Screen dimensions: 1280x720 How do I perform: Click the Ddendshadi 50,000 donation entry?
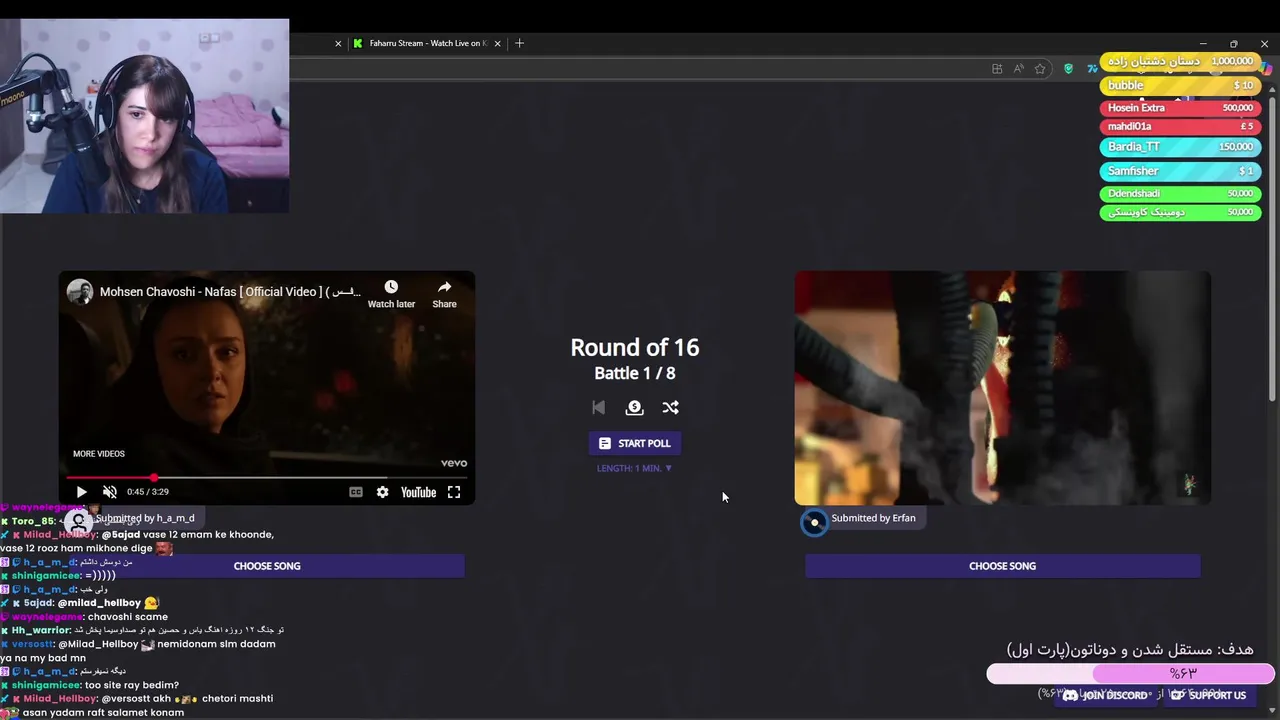(x=1180, y=193)
